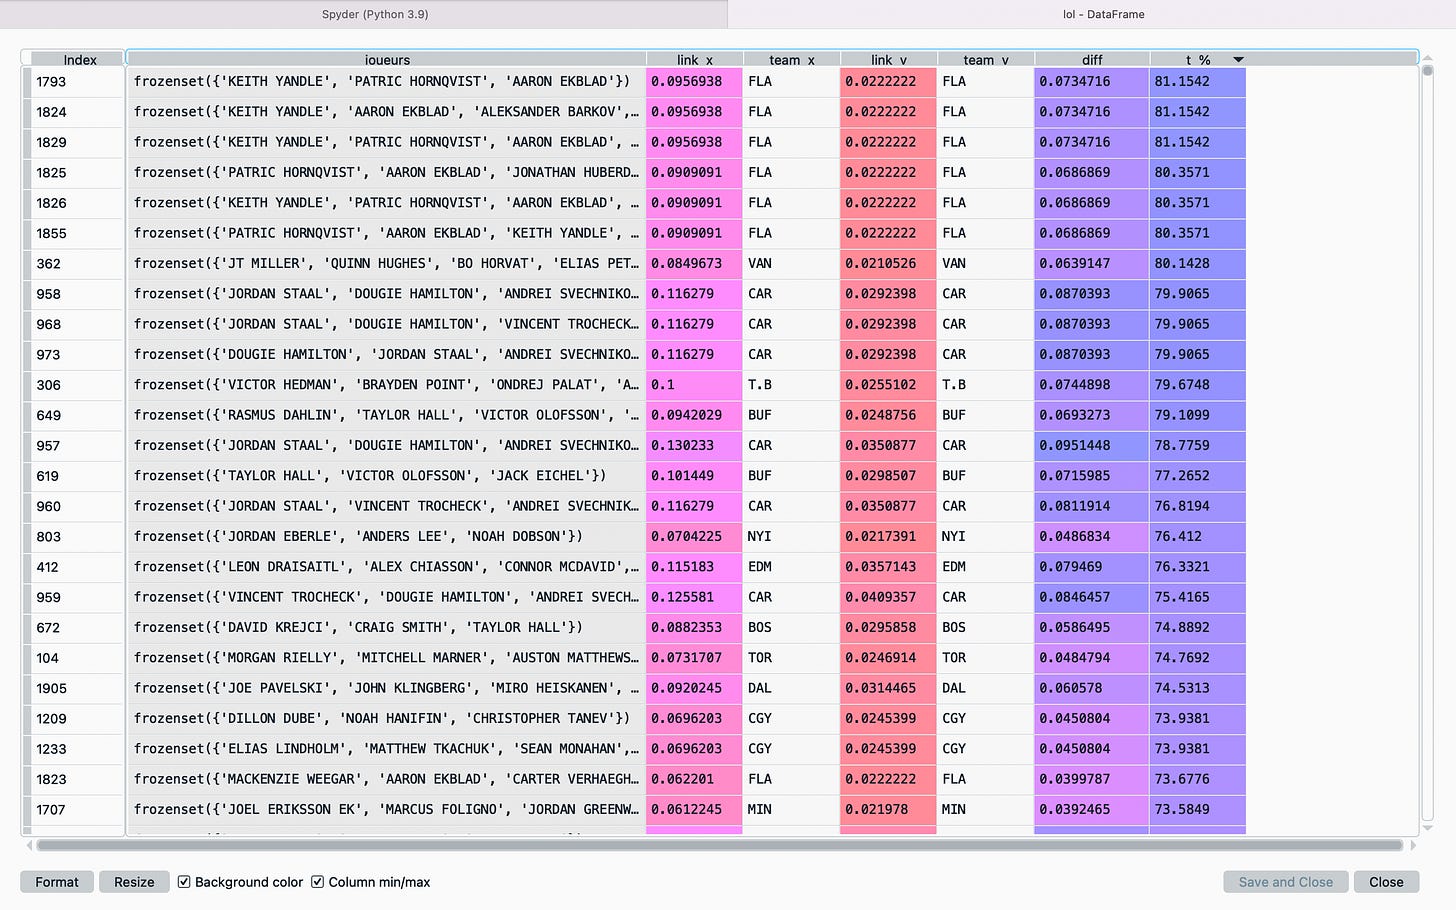The image size is (1456, 910).
Task: Select the joueurs column header
Action: pos(387,59)
